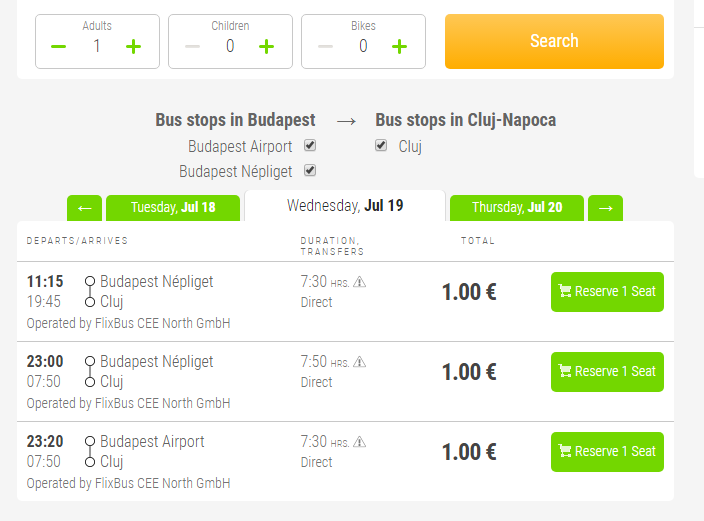Click warning icon on the 11:15 trip
Viewport: 704px width, 521px height.
360,282
